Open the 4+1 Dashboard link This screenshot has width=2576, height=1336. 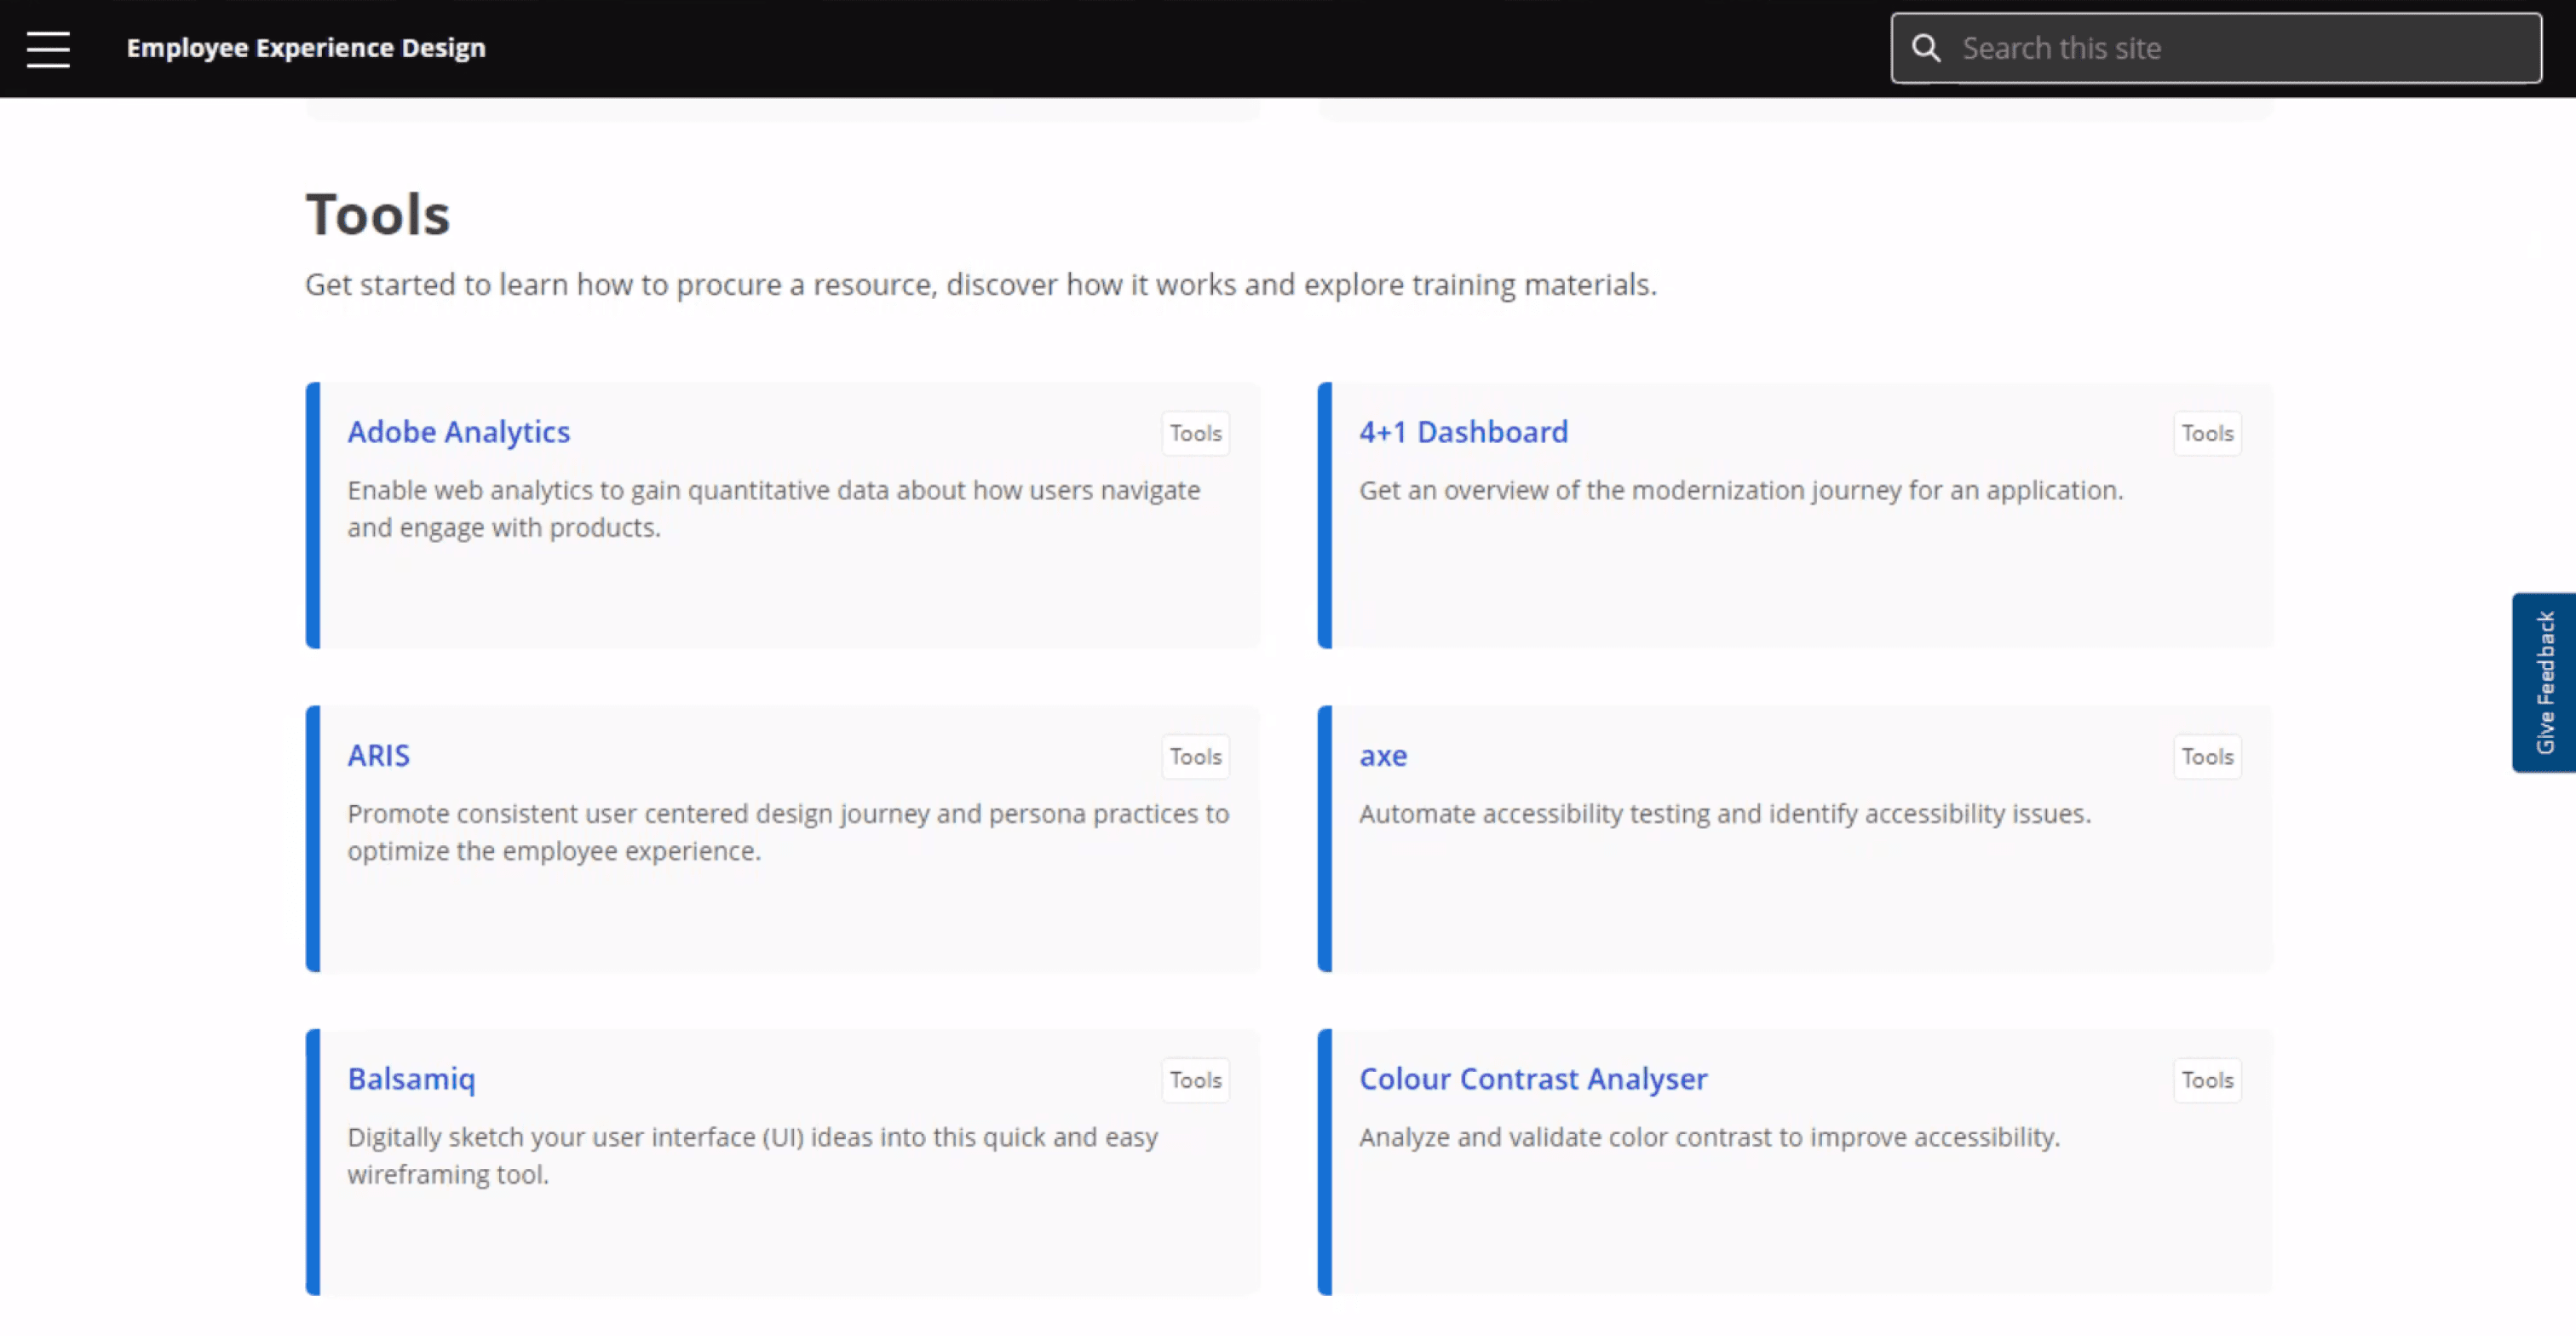click(1463, 432)
